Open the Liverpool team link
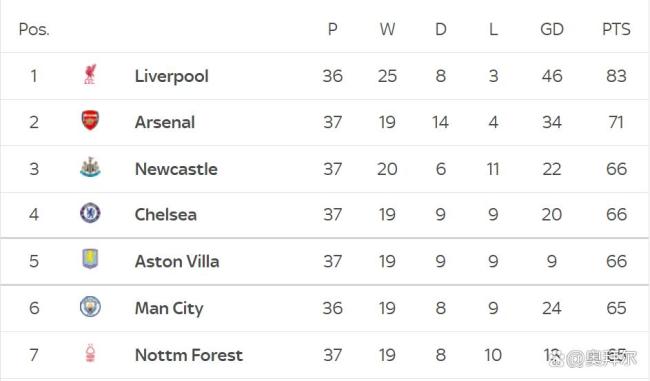The height and width of the screenshot is (381, 650). pos(172,76)
